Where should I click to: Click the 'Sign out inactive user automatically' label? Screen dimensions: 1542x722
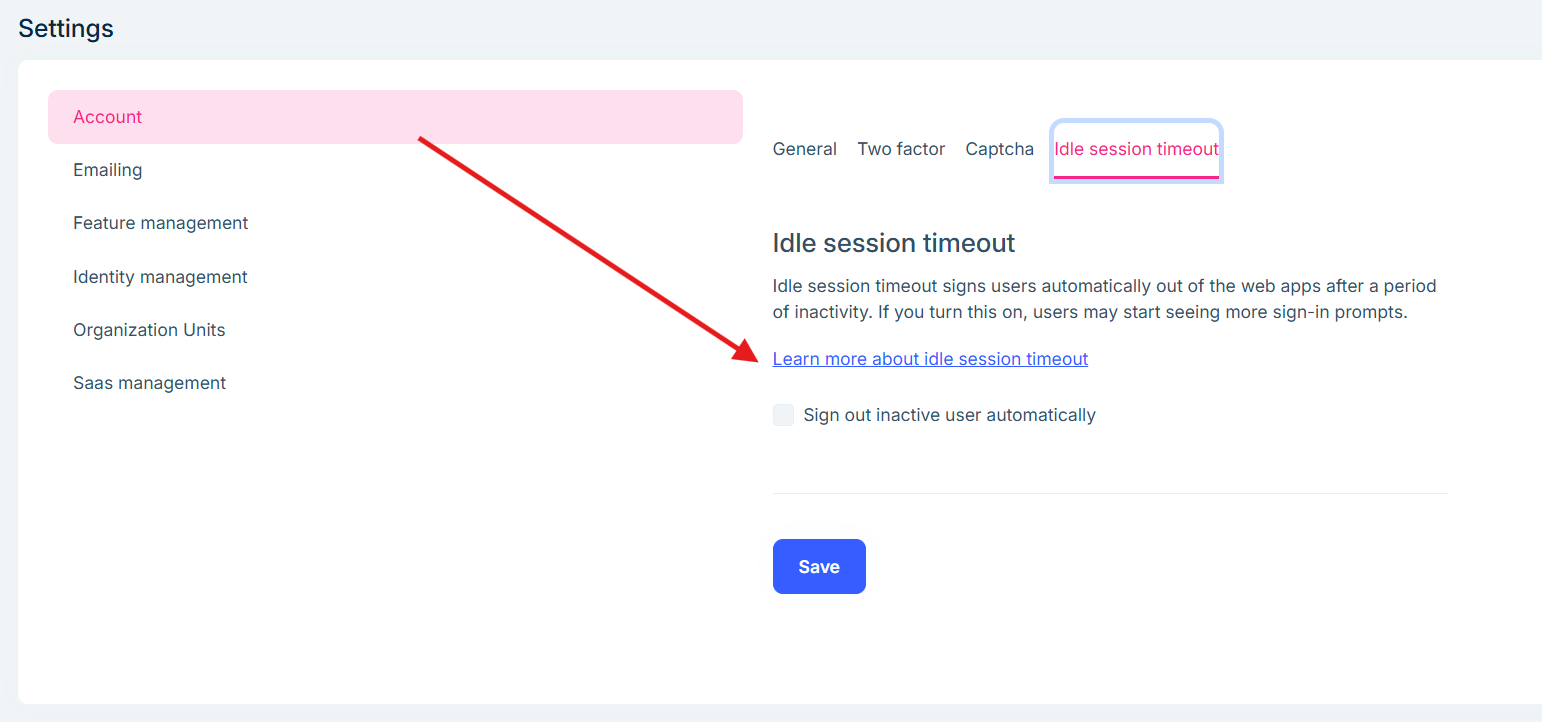click(949, 415)
